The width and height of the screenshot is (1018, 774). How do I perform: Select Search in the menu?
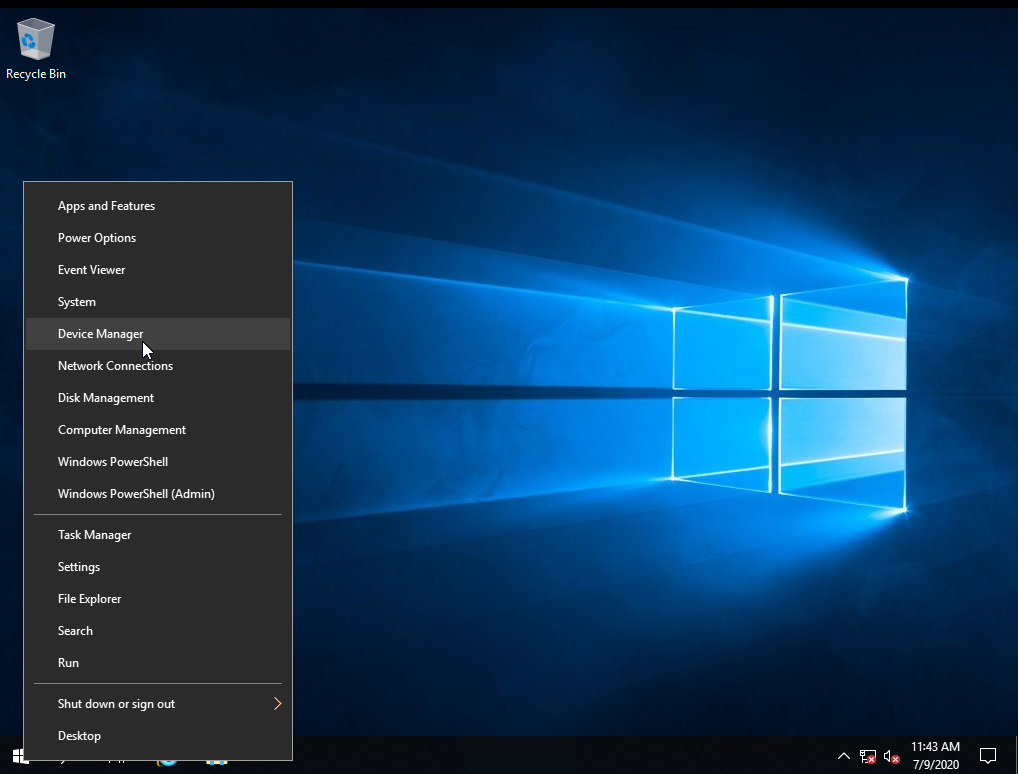click(158, 630)
